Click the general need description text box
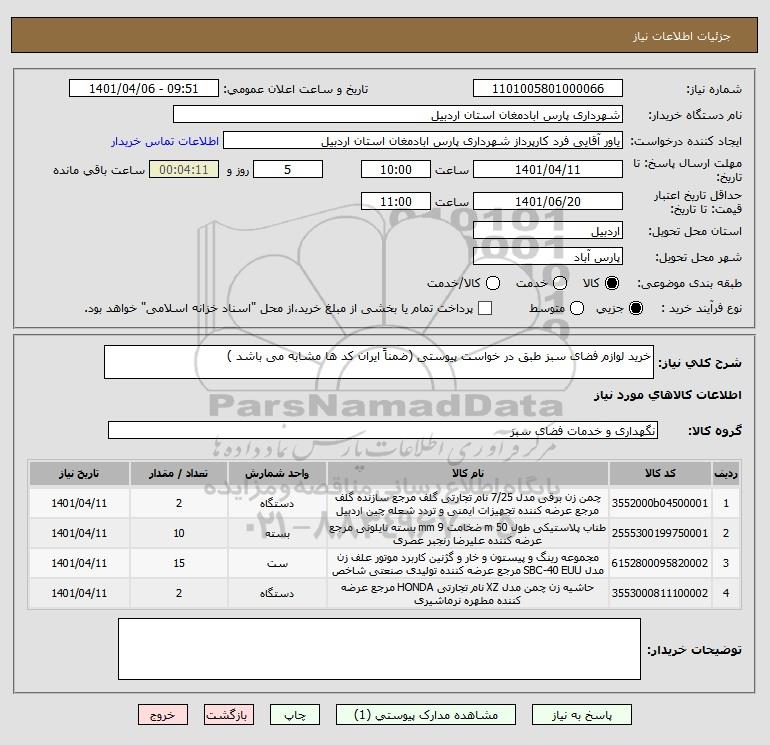This screenshot has width=770, height=745. point(379,362)
